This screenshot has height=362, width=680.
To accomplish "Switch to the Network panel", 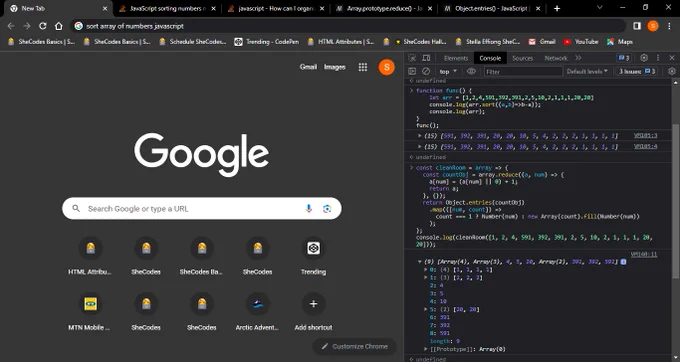I will point(556,58).
